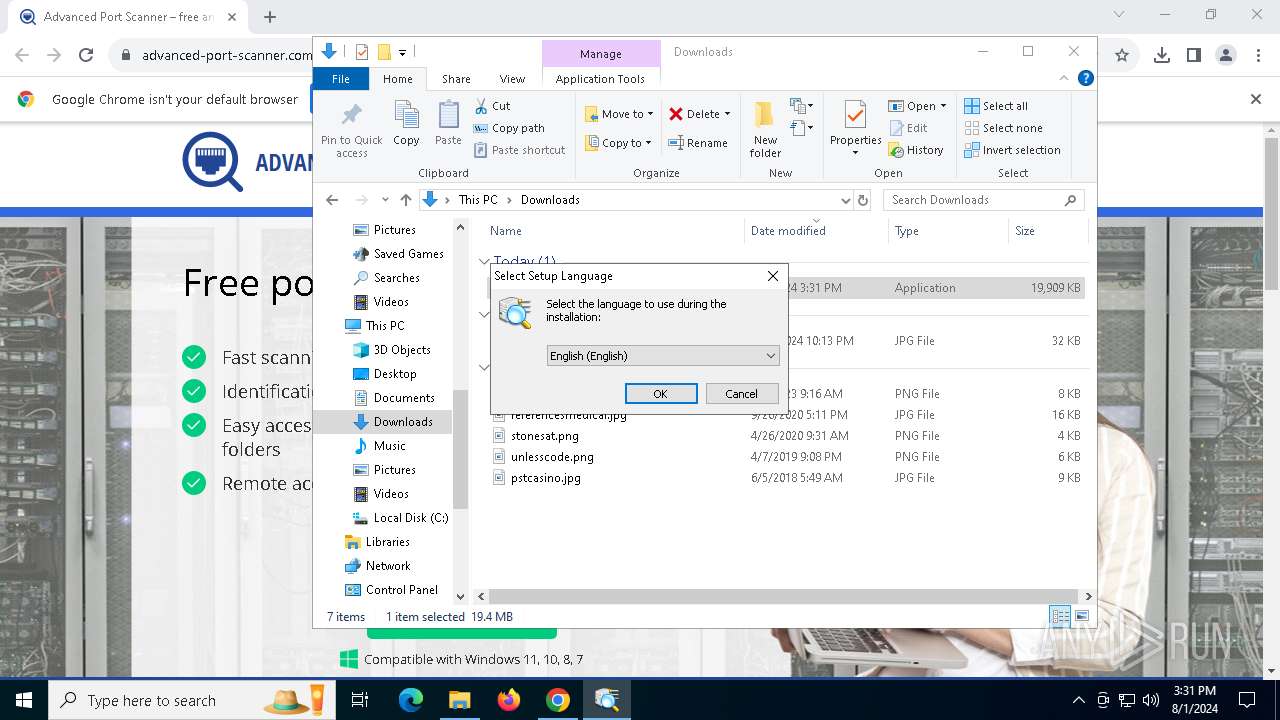This screenshot has height=720, width=1280.
Task: Click the Search Downloads field
Action: point(984,200)
